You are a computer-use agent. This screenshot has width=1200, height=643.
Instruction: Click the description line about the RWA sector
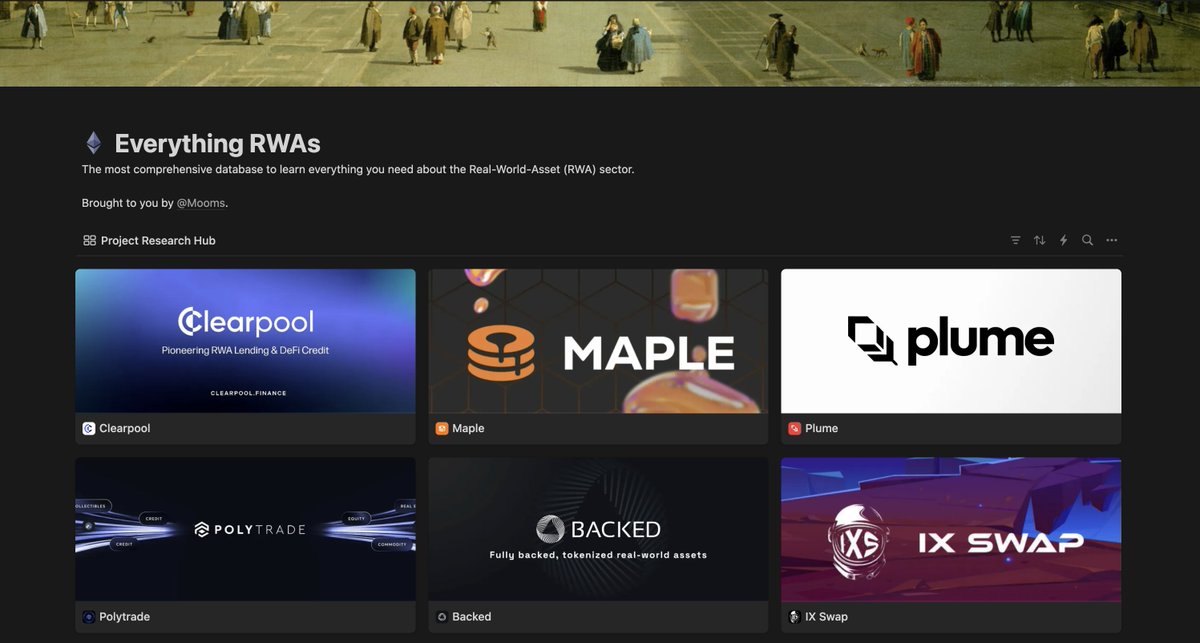point(358,169)
